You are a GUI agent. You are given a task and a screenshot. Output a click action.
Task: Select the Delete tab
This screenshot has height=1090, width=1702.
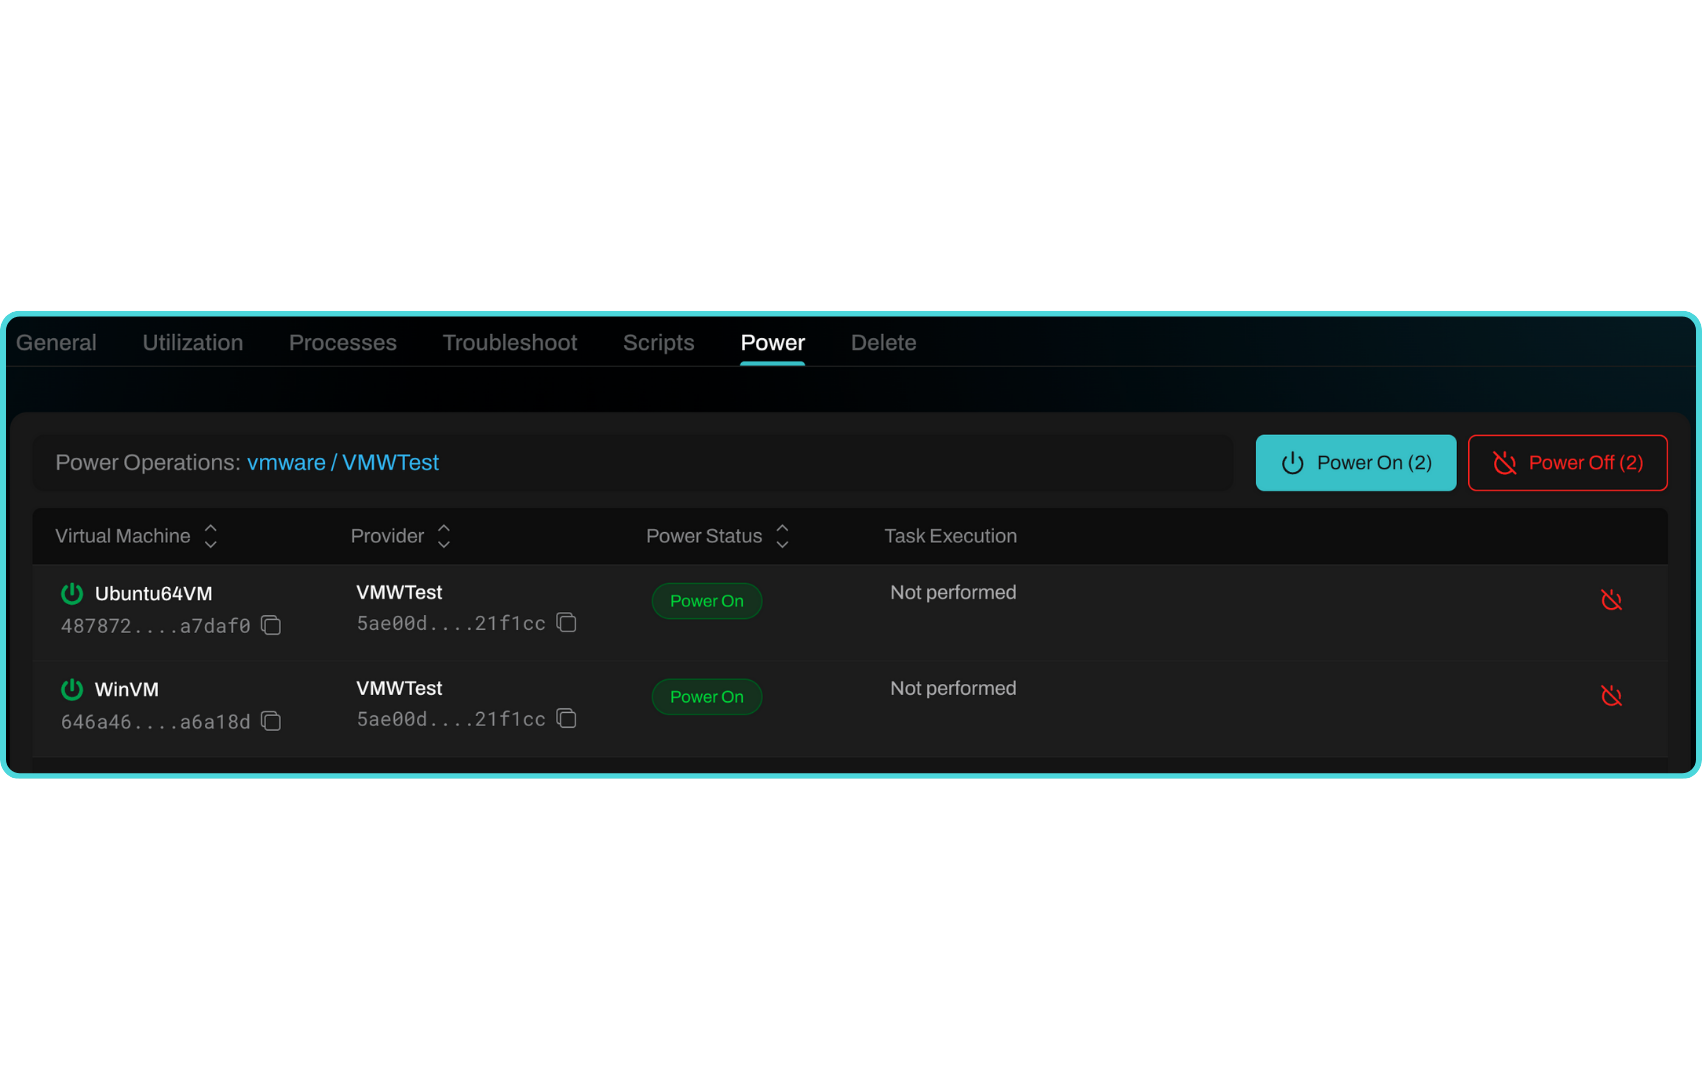[x=883, y=342]
